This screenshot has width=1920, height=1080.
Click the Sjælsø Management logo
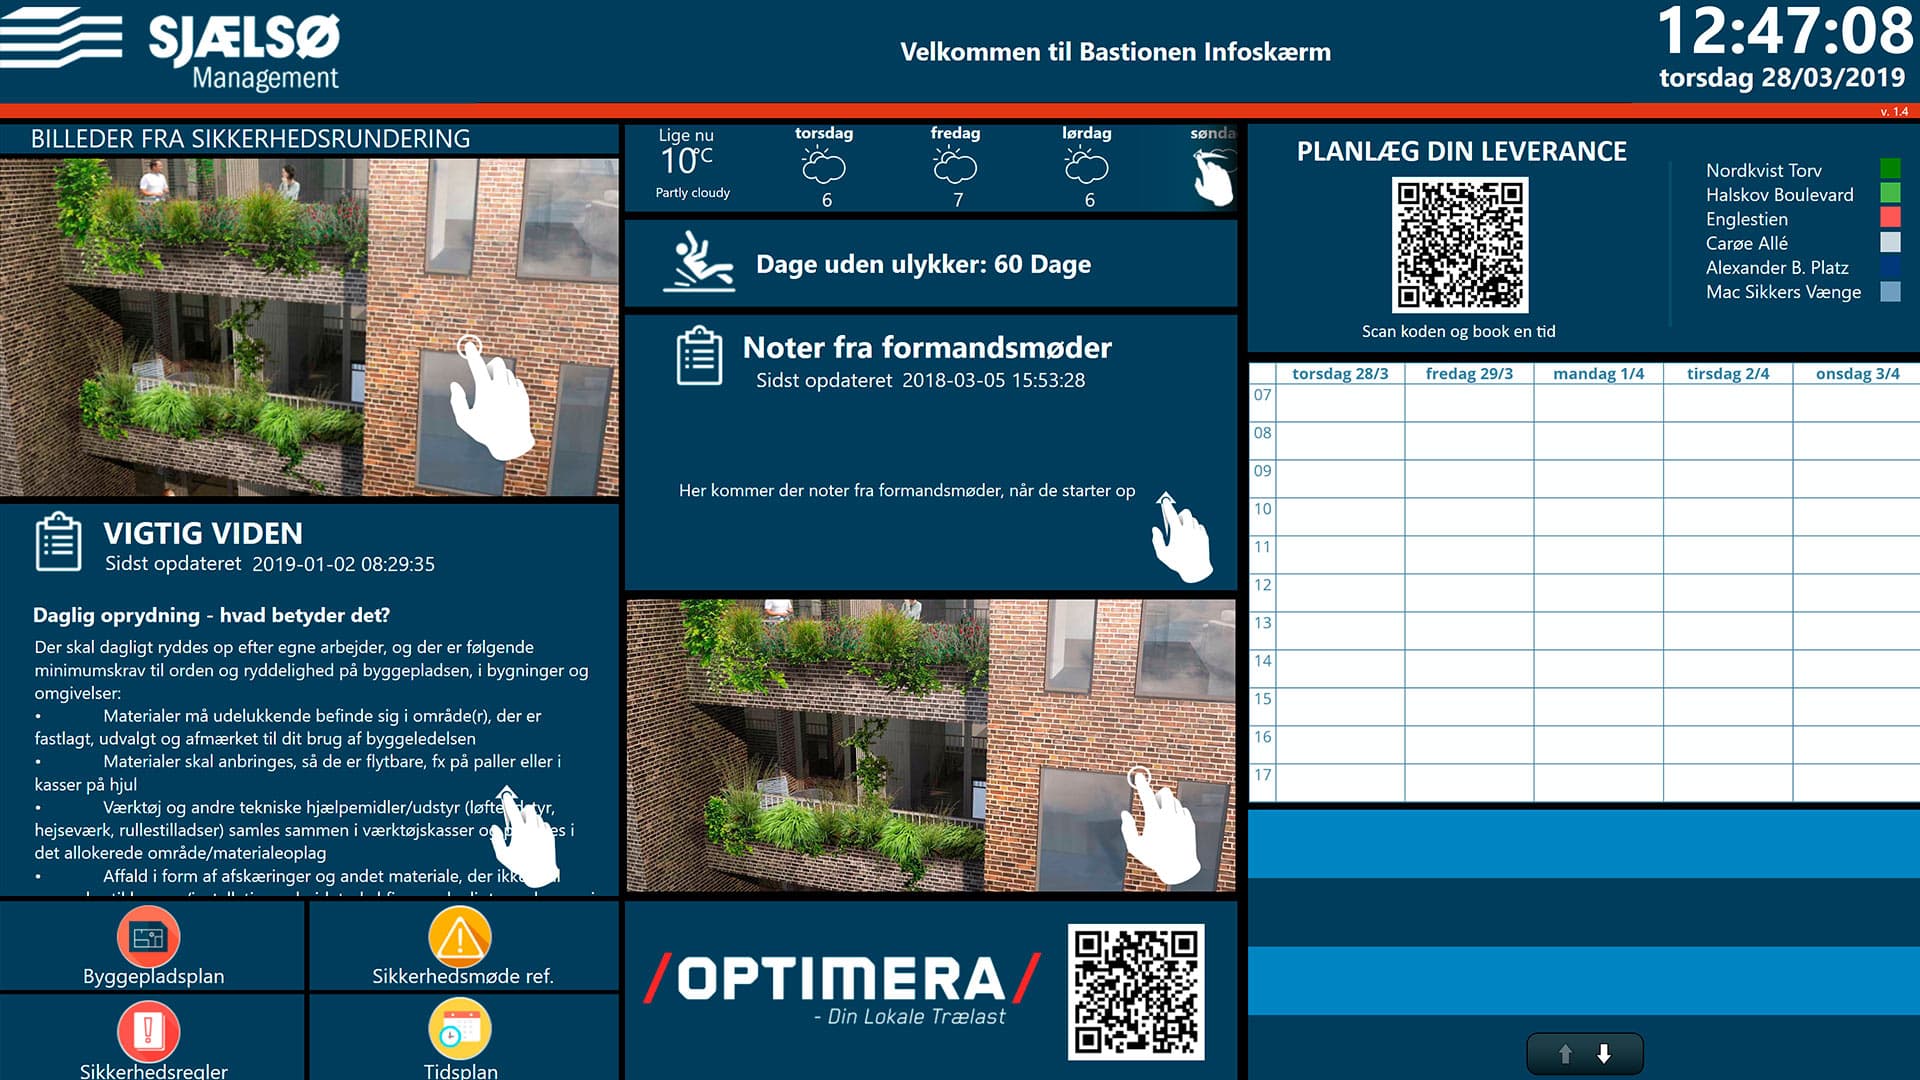click(170, 48)
